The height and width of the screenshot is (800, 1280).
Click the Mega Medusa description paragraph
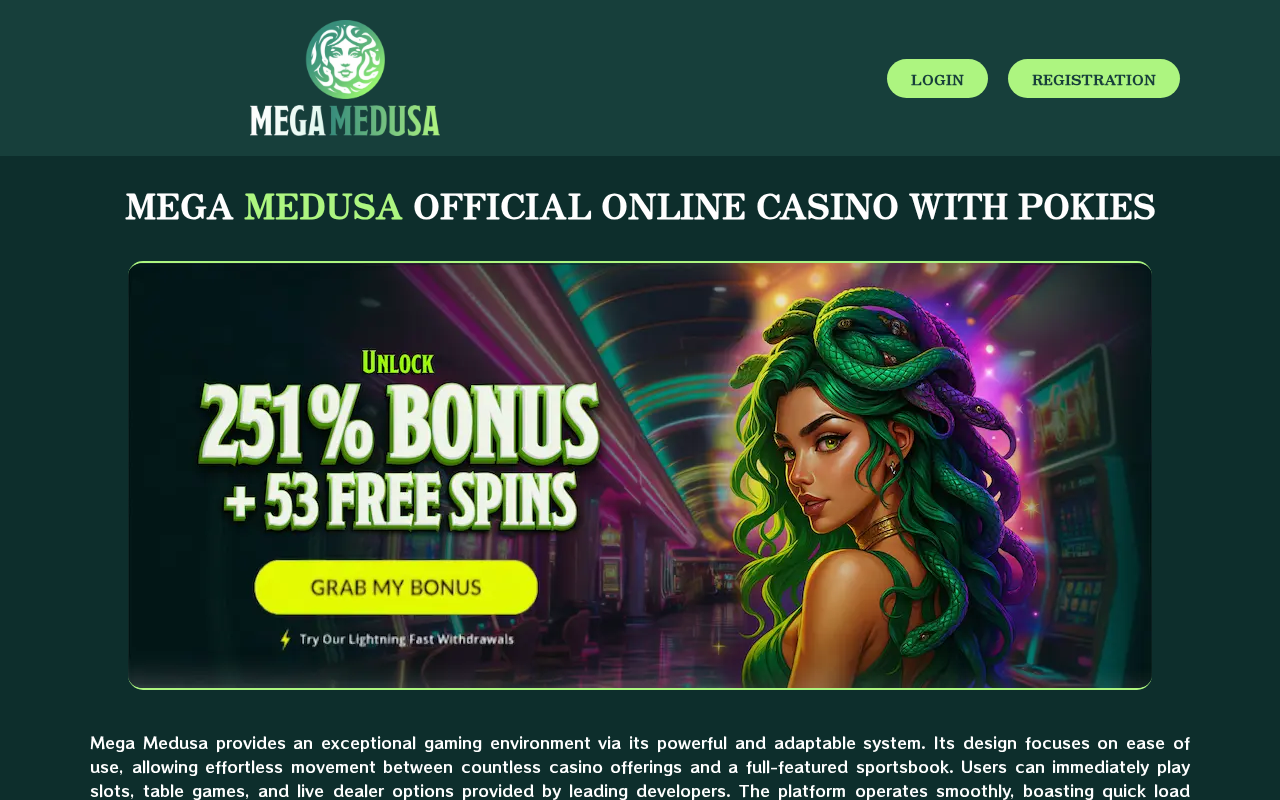640,767
